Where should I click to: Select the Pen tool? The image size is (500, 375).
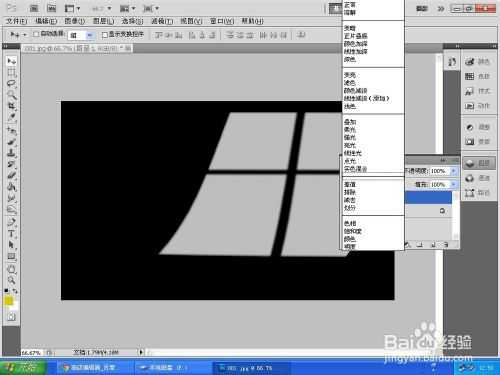pos(11,222)
